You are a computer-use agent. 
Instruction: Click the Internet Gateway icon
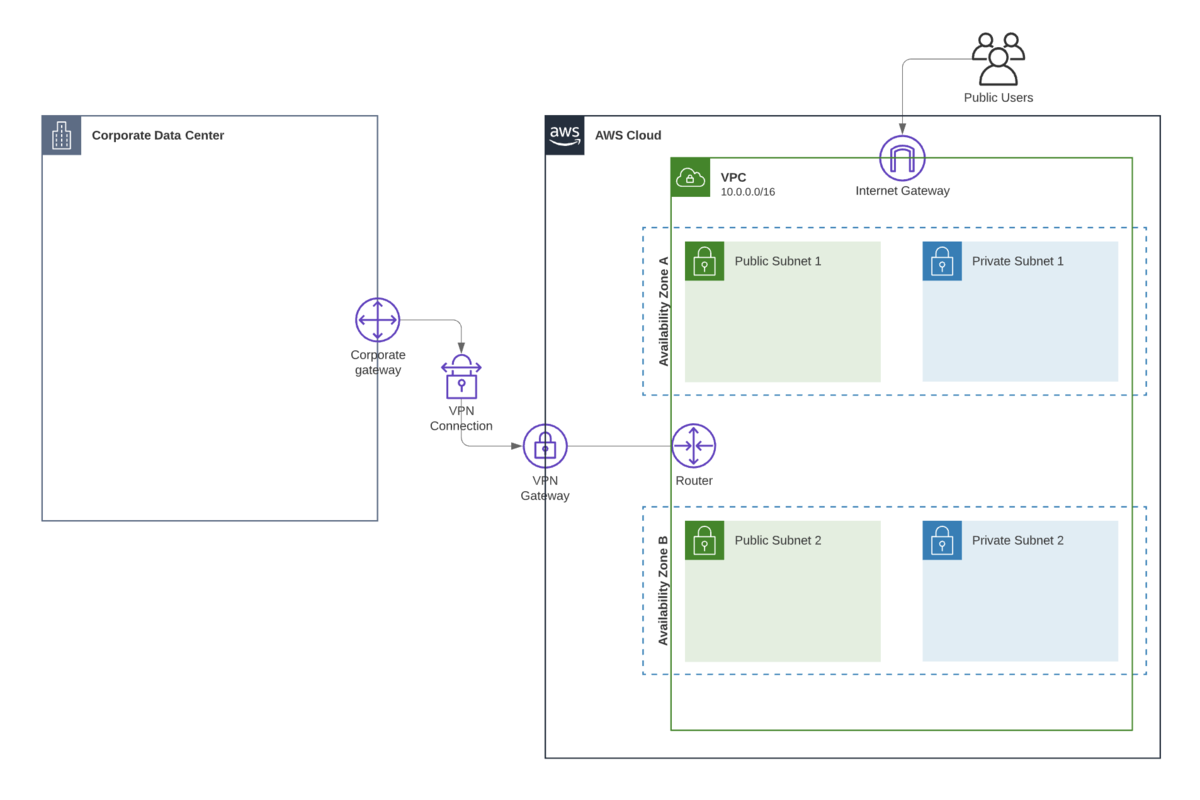902,159
